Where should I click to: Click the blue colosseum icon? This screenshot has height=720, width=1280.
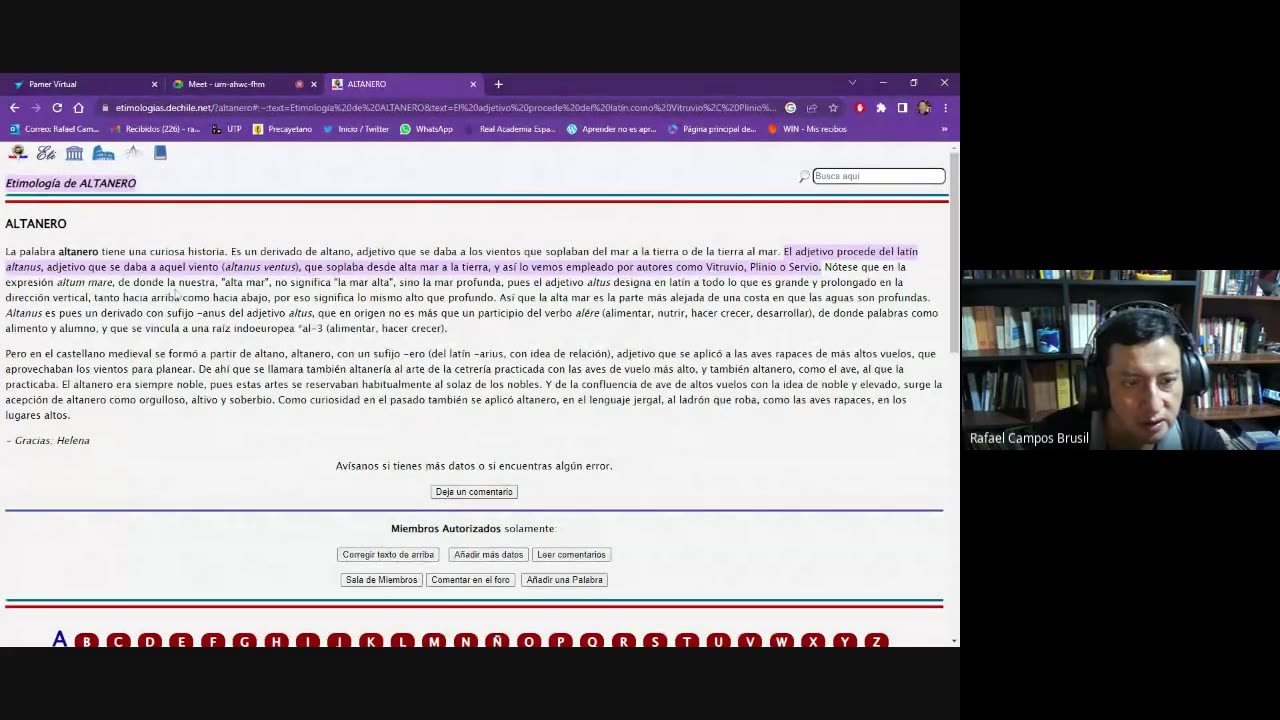103,153
